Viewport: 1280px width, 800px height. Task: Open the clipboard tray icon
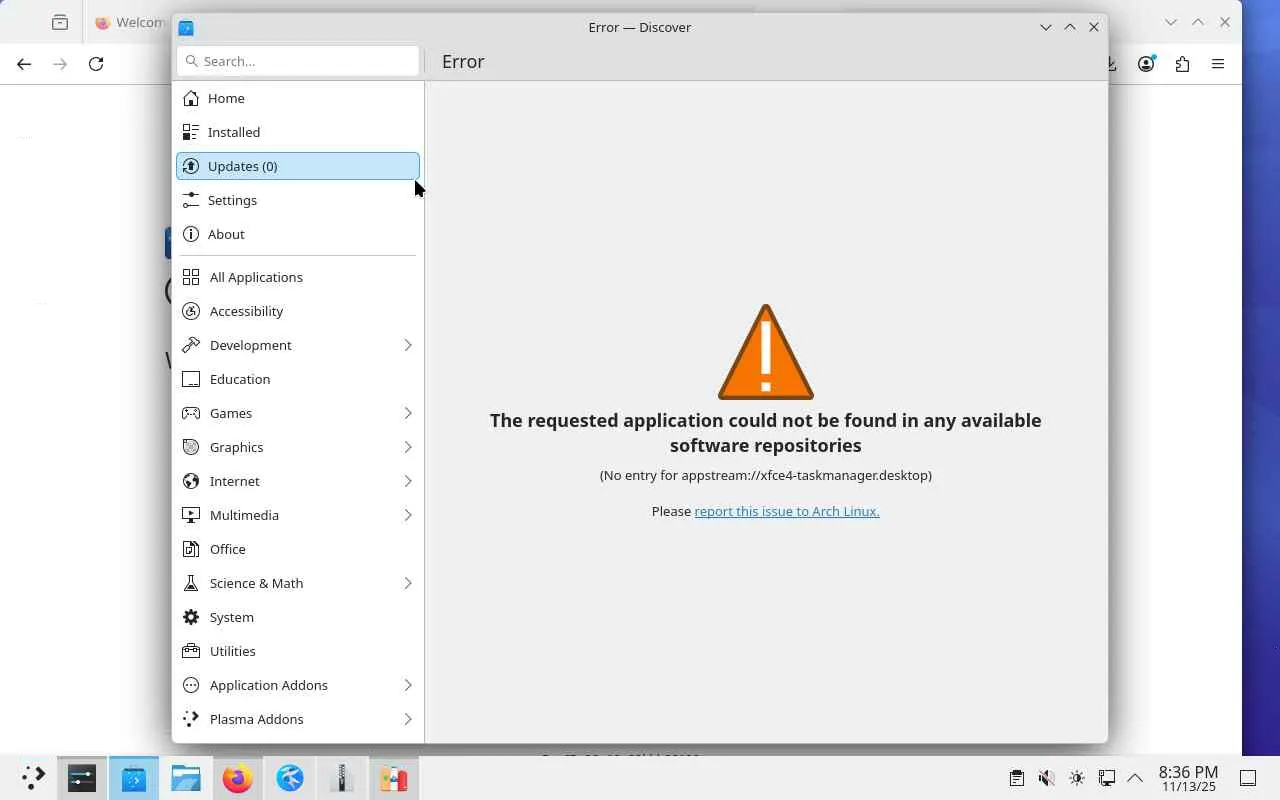(1016, 778)
